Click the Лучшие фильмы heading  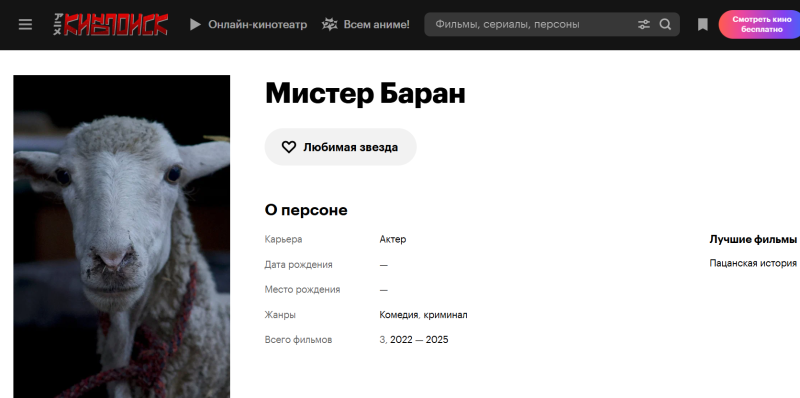(753, 239)
